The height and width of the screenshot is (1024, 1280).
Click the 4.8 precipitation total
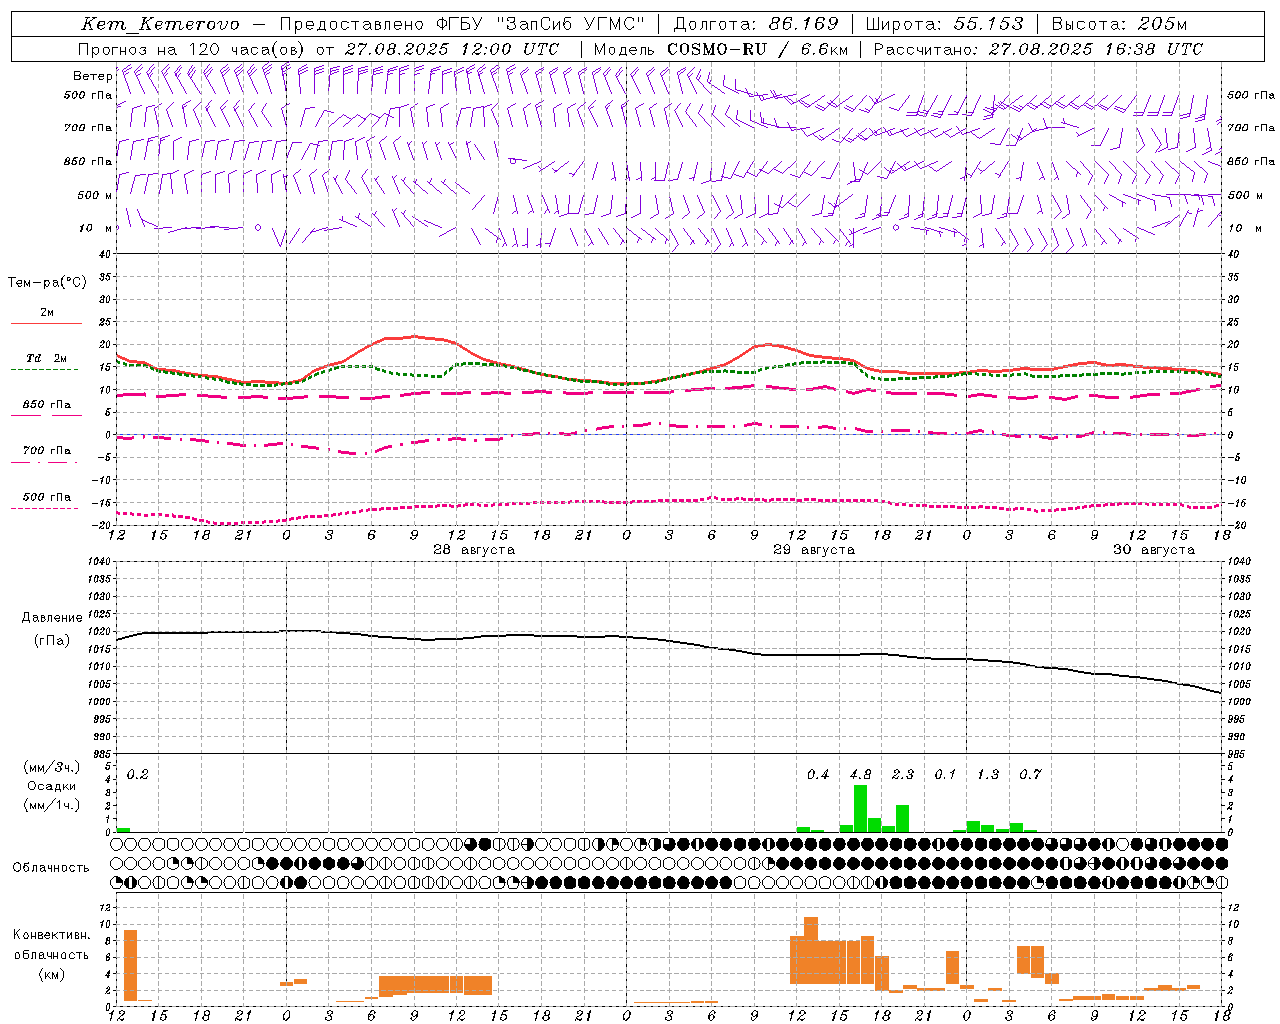(x=860, y=775)
